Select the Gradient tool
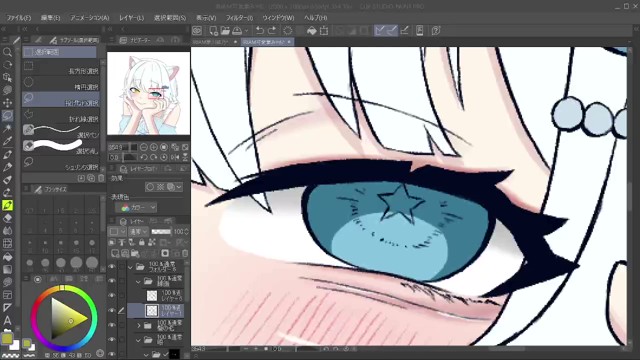Image resolution: width=640 pixels, height=360 pixels. 7,269
